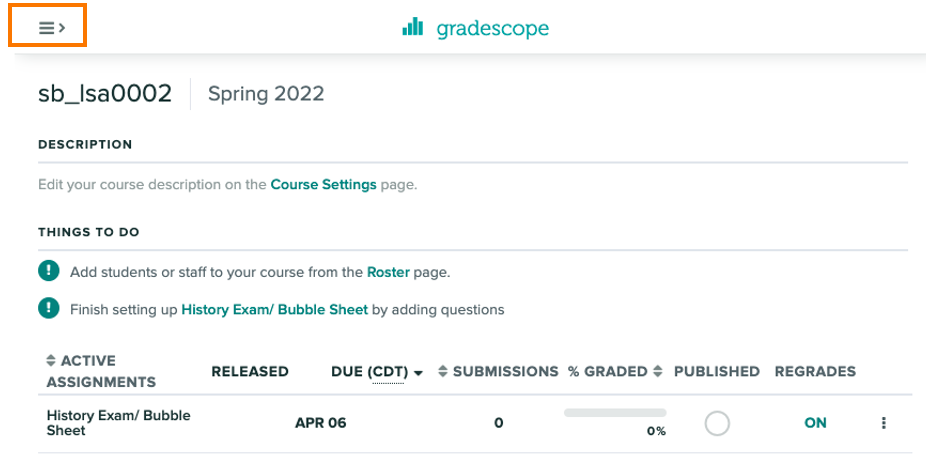
Task: Open the Roster page link
Action: [388, 272]
